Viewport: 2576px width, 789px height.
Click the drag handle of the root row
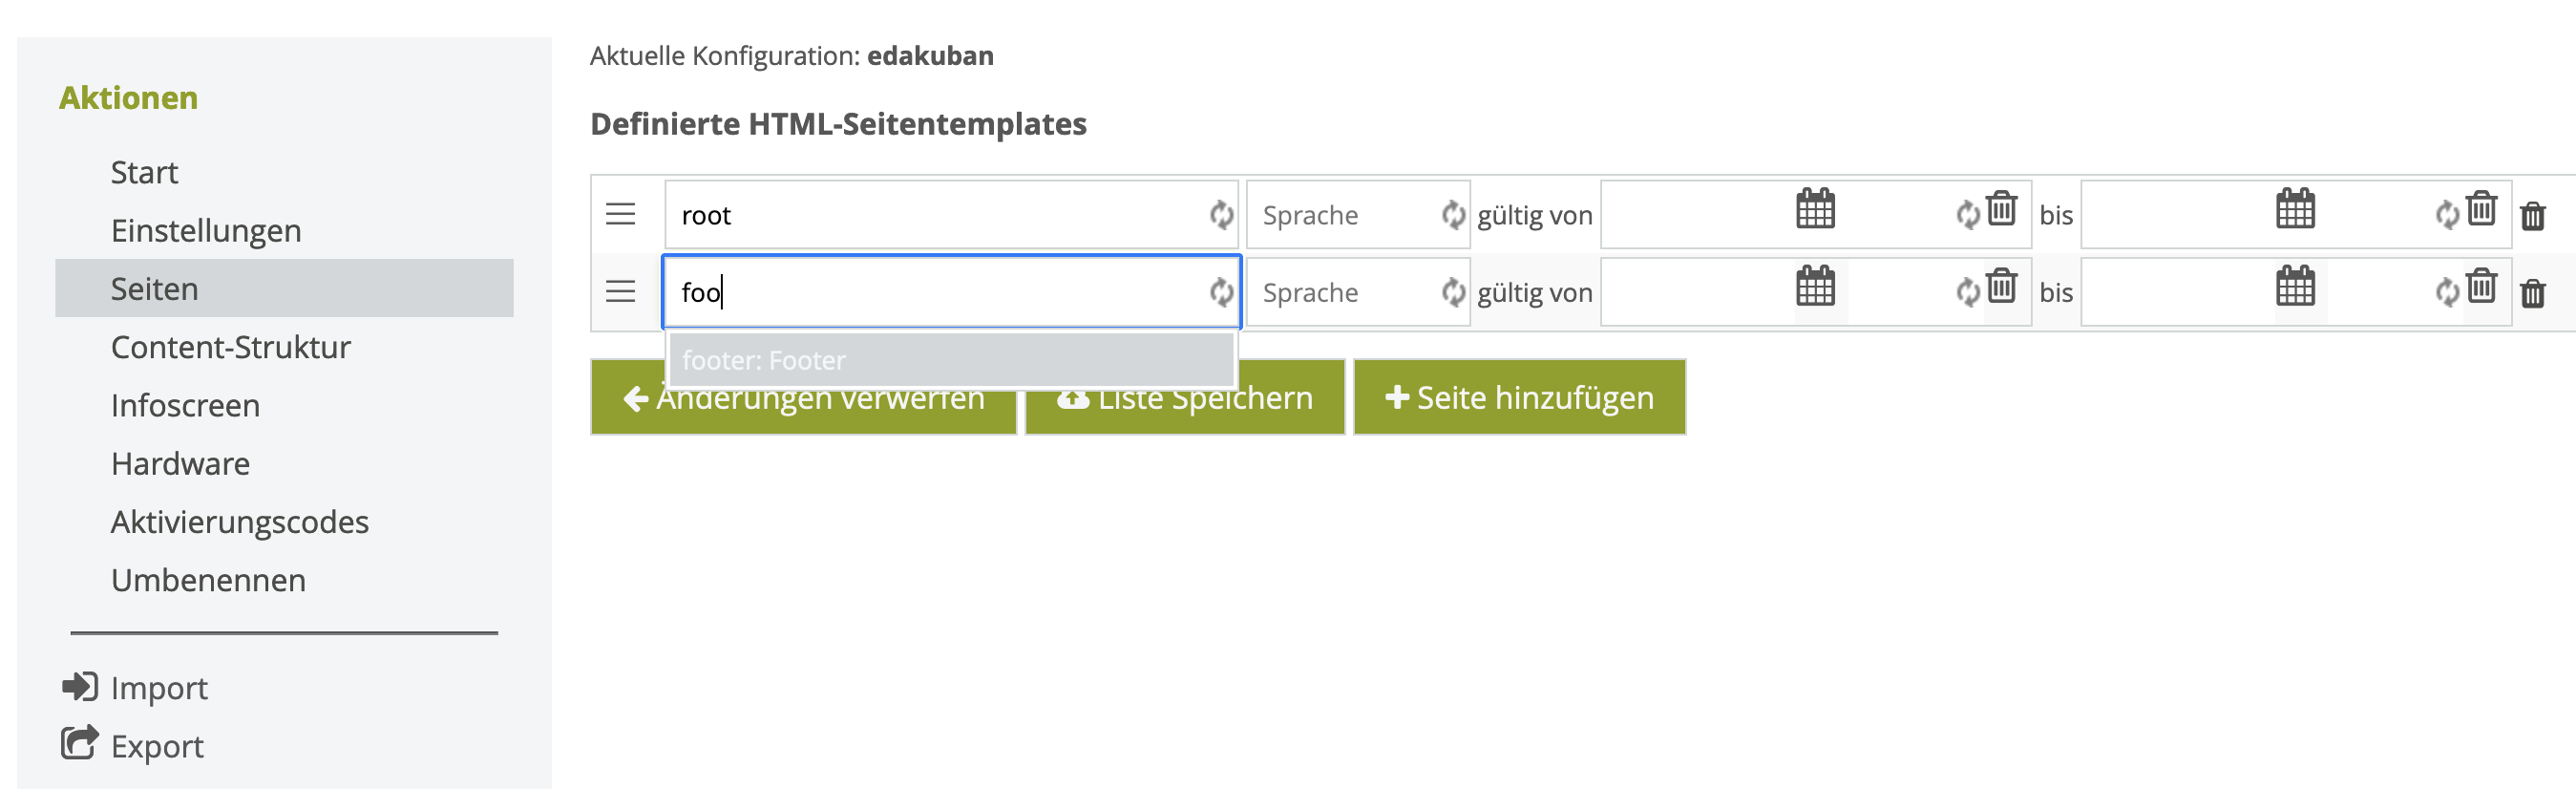(620, 214)
